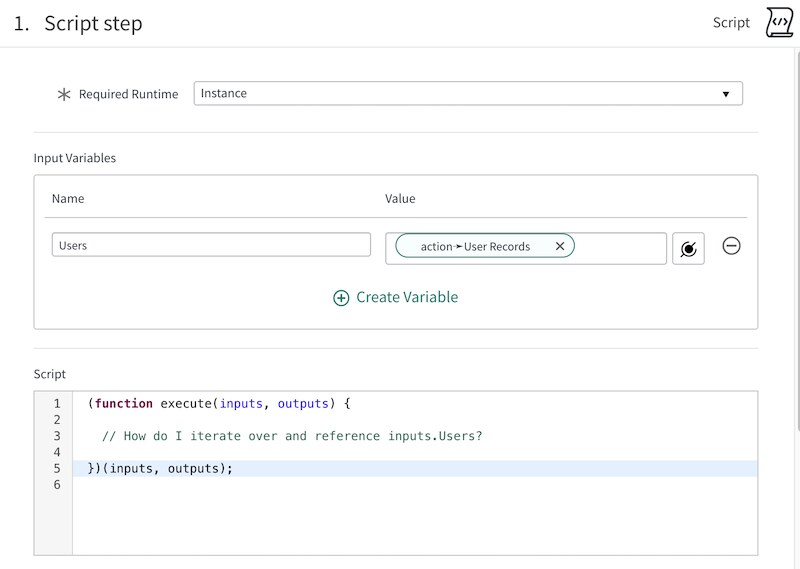800x569 pixels.
Task: Click line number 2 in gutter
Action: coord(57,419)
